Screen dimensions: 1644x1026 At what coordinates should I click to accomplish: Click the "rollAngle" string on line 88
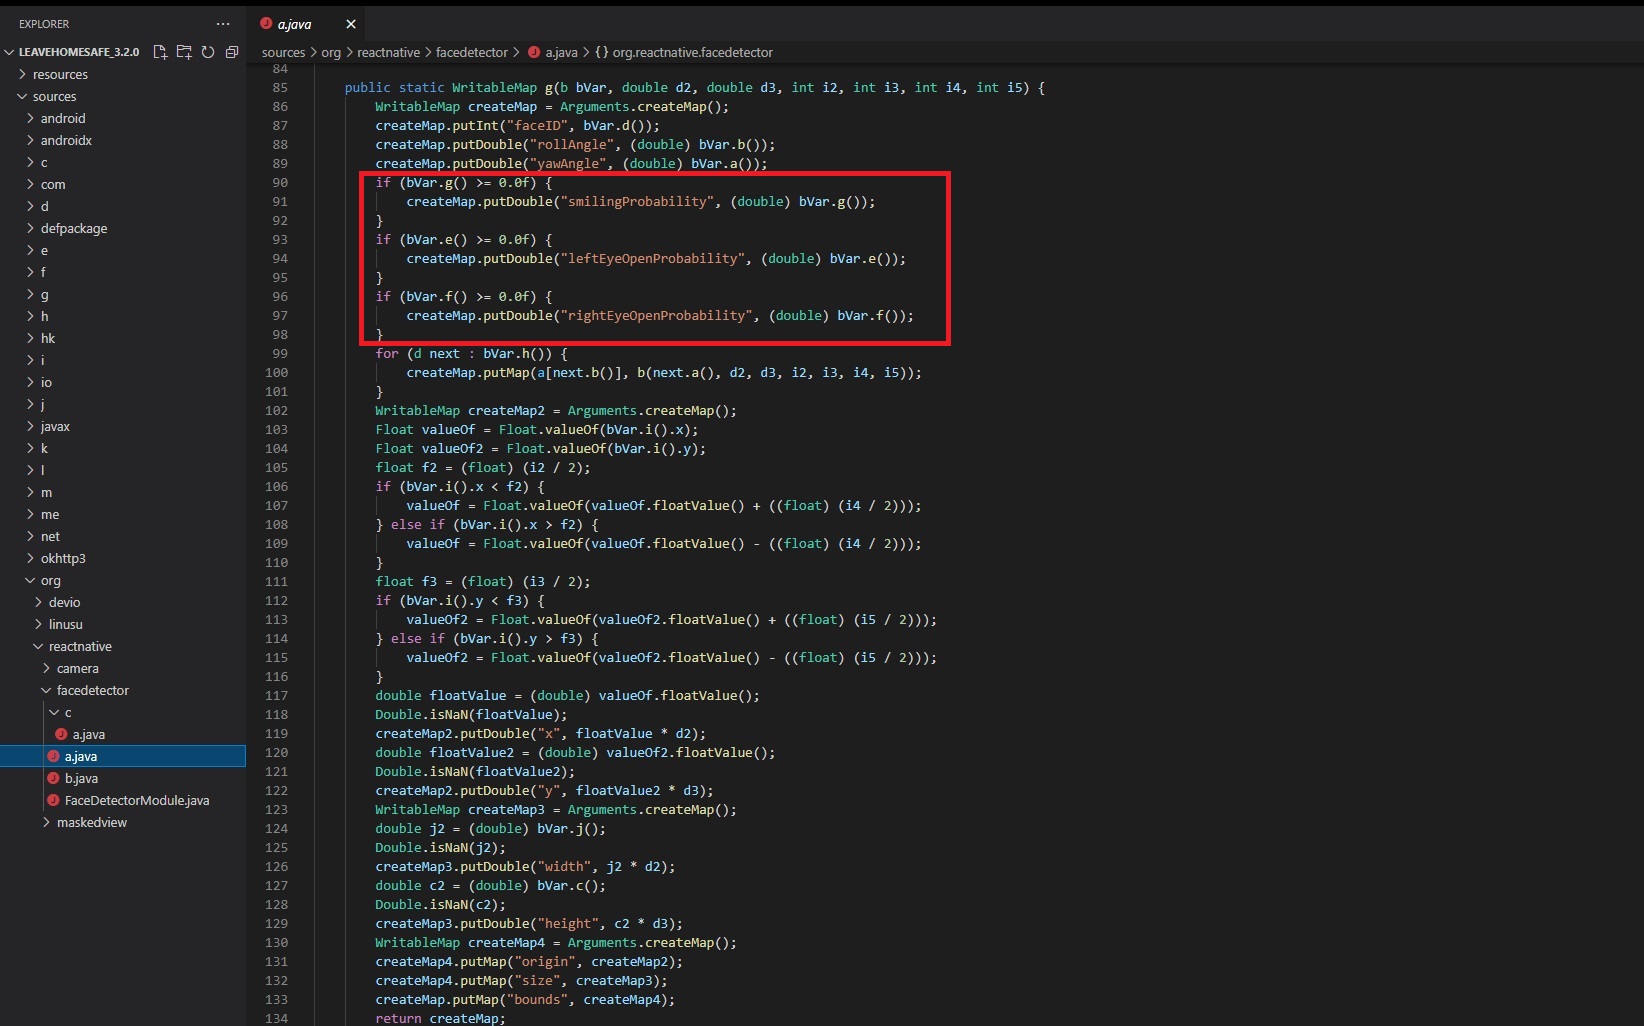572,145
